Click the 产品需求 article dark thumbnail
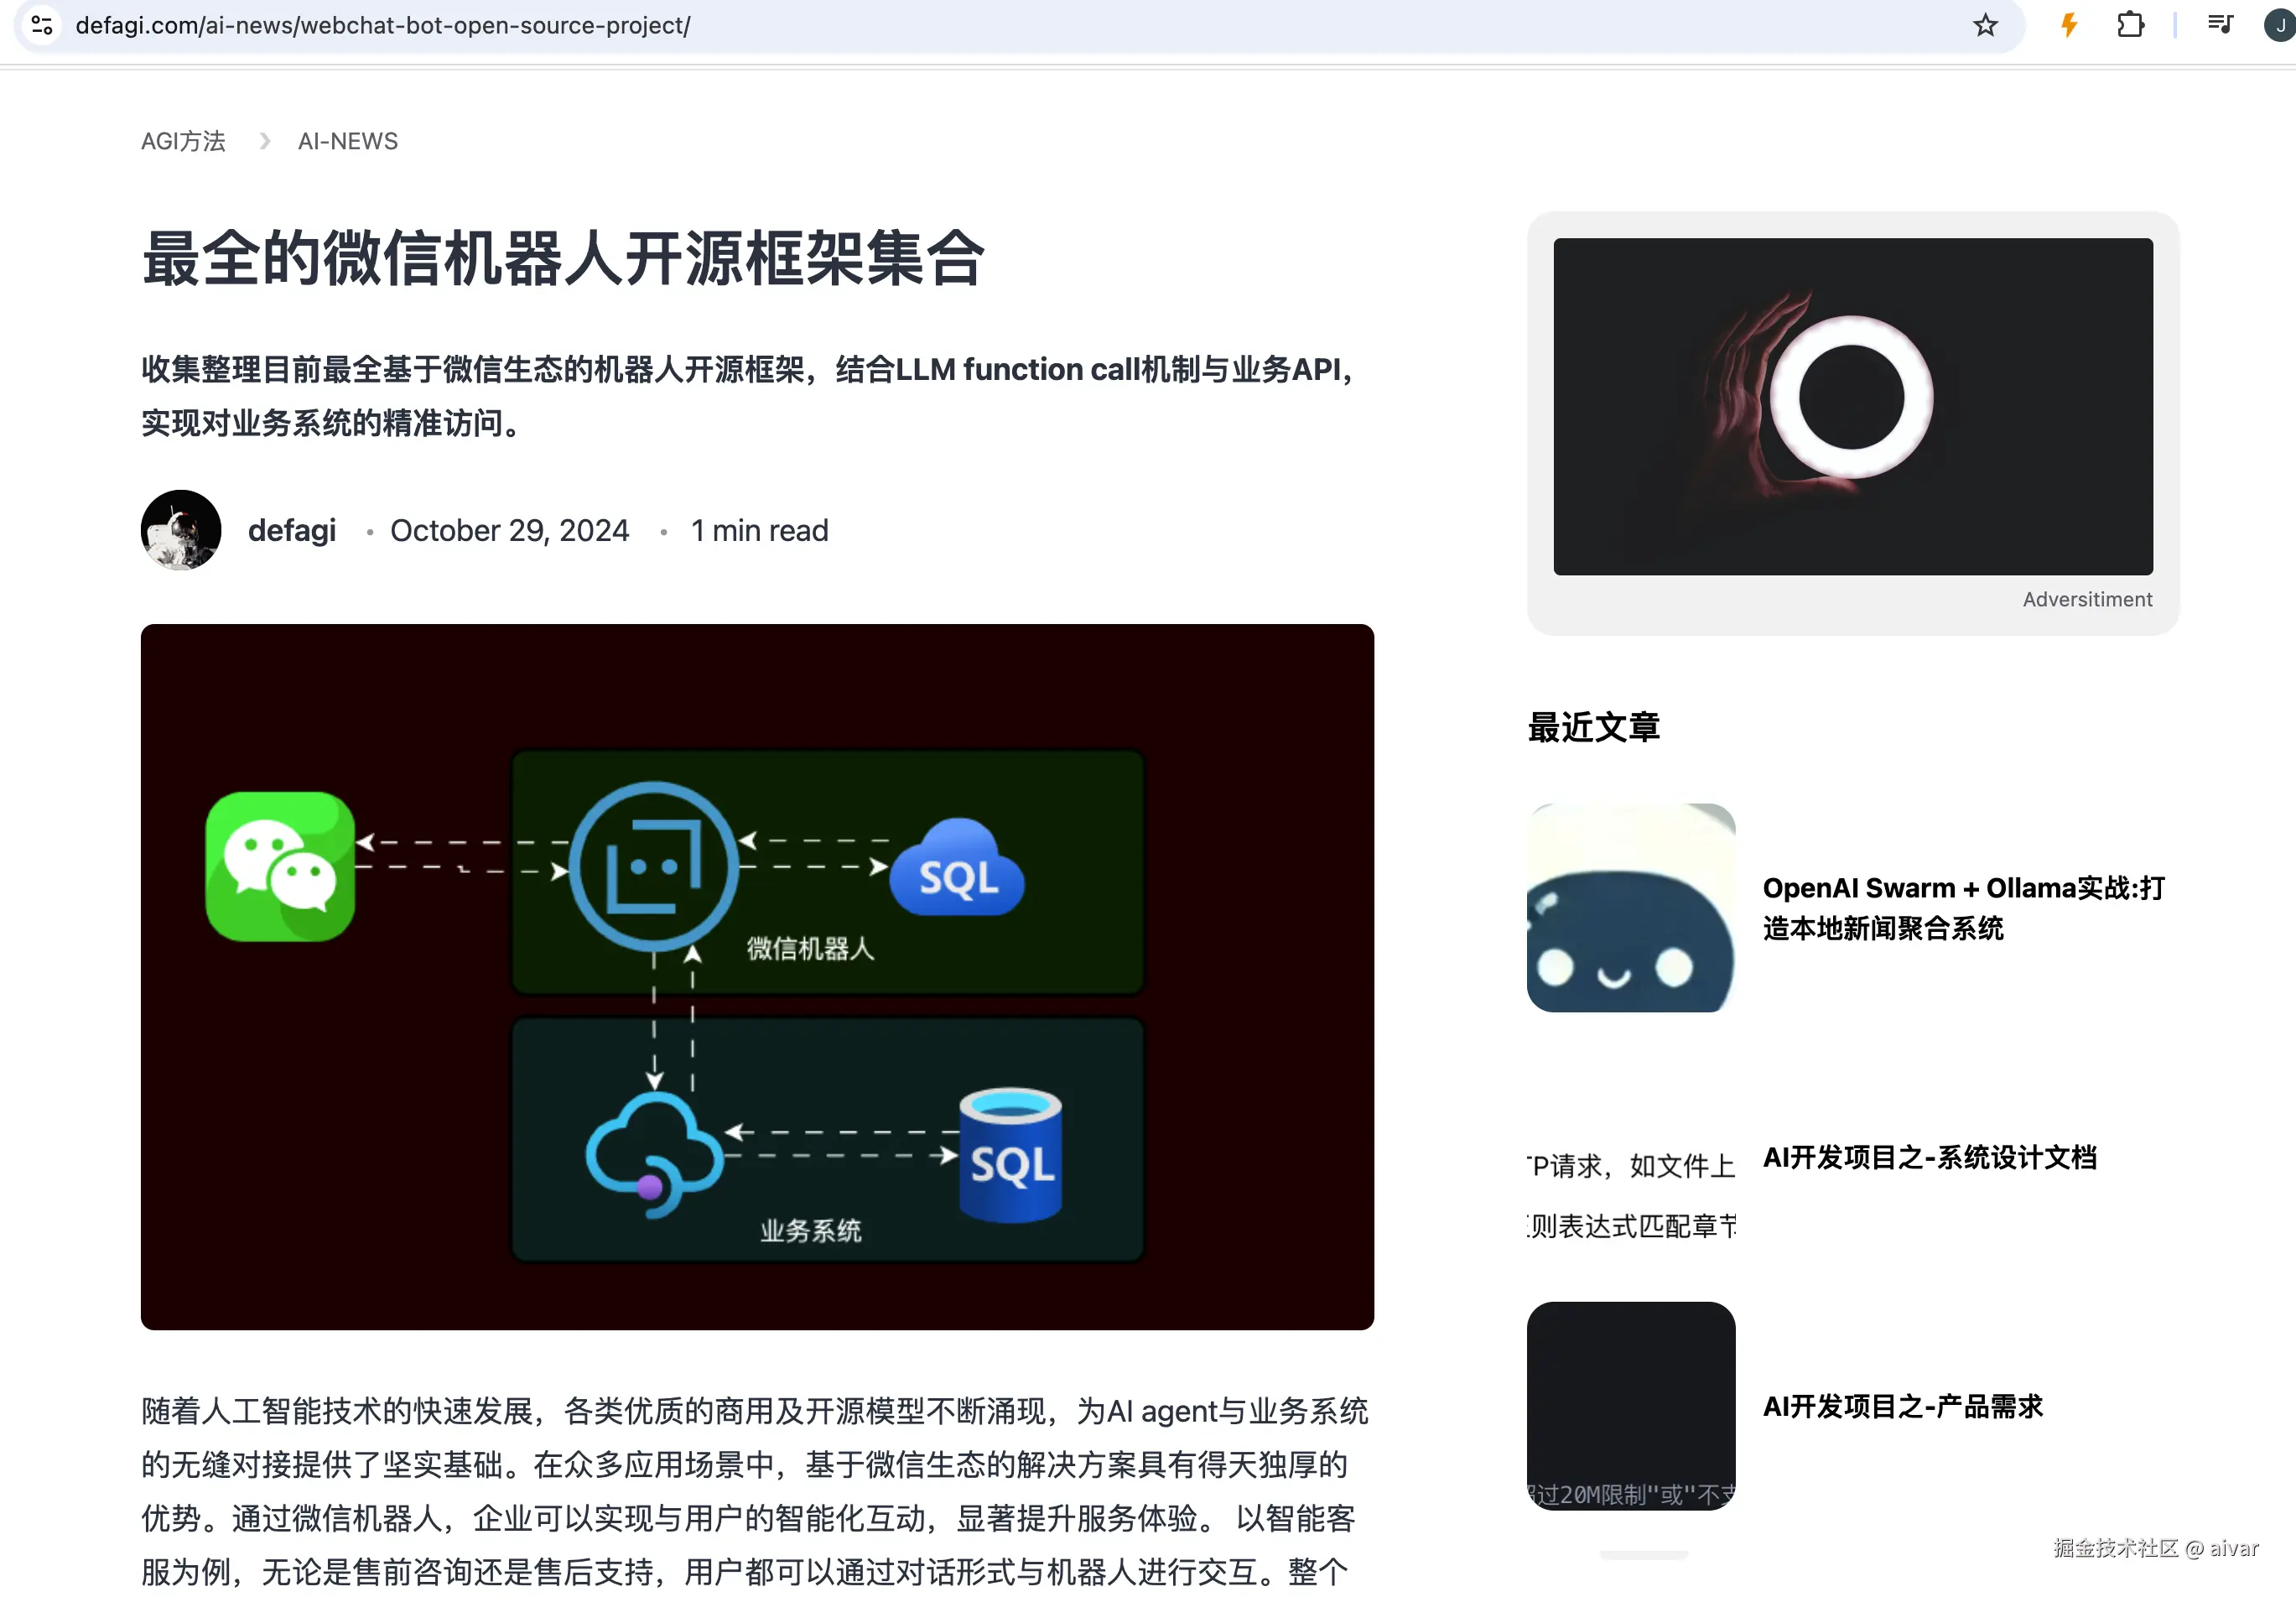2296x1597 pixels. pos(1630,1404)
